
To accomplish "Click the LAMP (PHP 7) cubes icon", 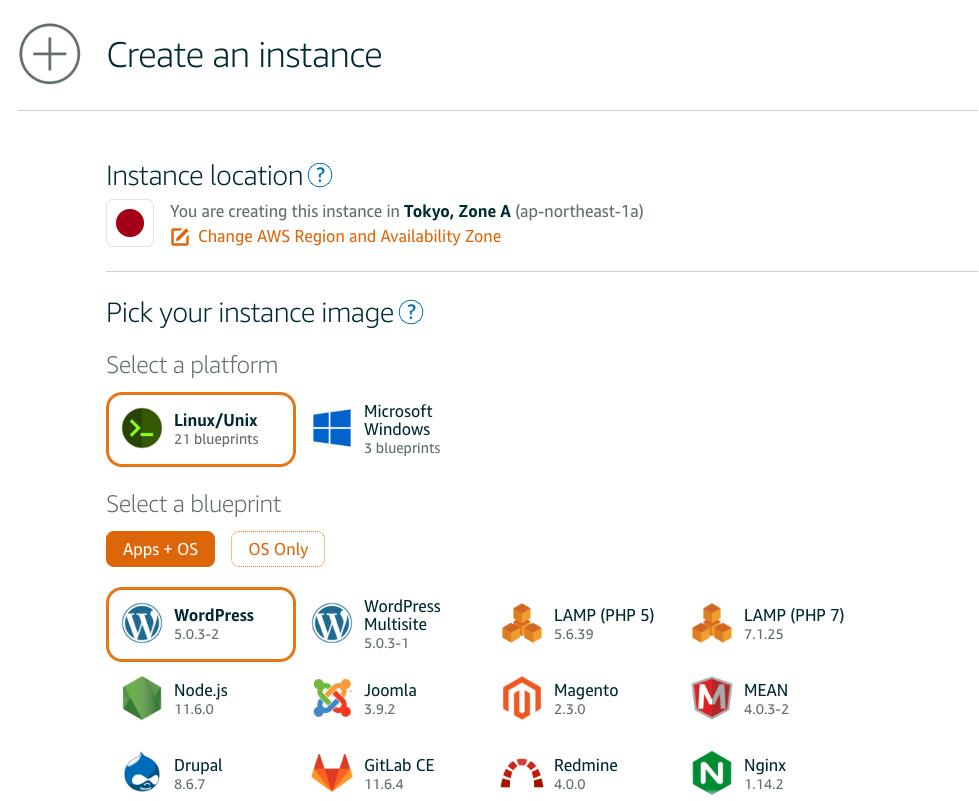I will pos(712,623).
